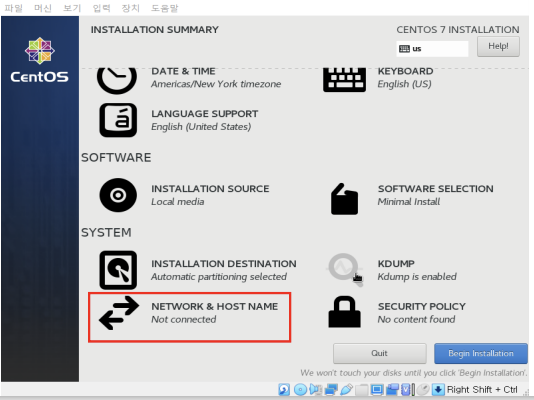
Task: Open the 장치 menu
Action: click(131, 8)
